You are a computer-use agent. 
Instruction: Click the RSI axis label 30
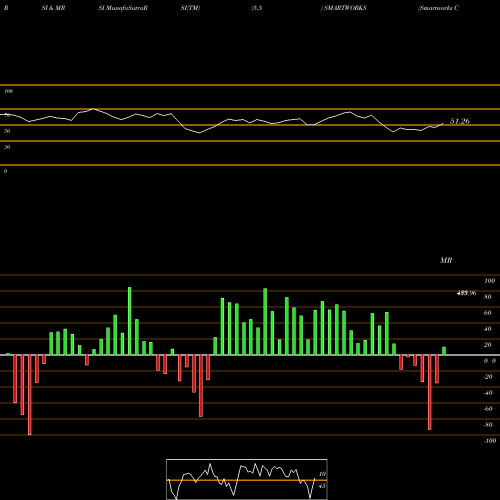pos(7,147)
